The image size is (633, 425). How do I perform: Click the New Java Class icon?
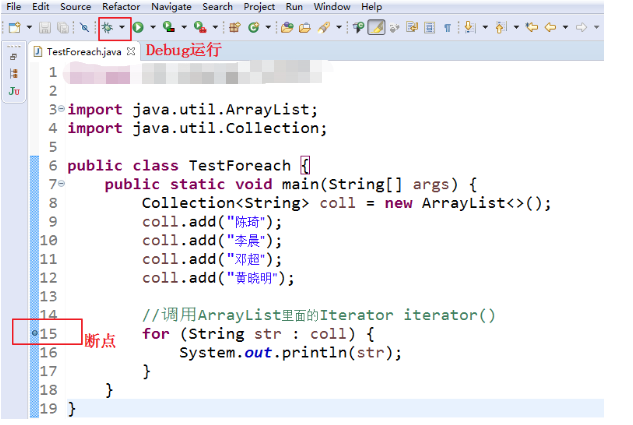point(254,27)
